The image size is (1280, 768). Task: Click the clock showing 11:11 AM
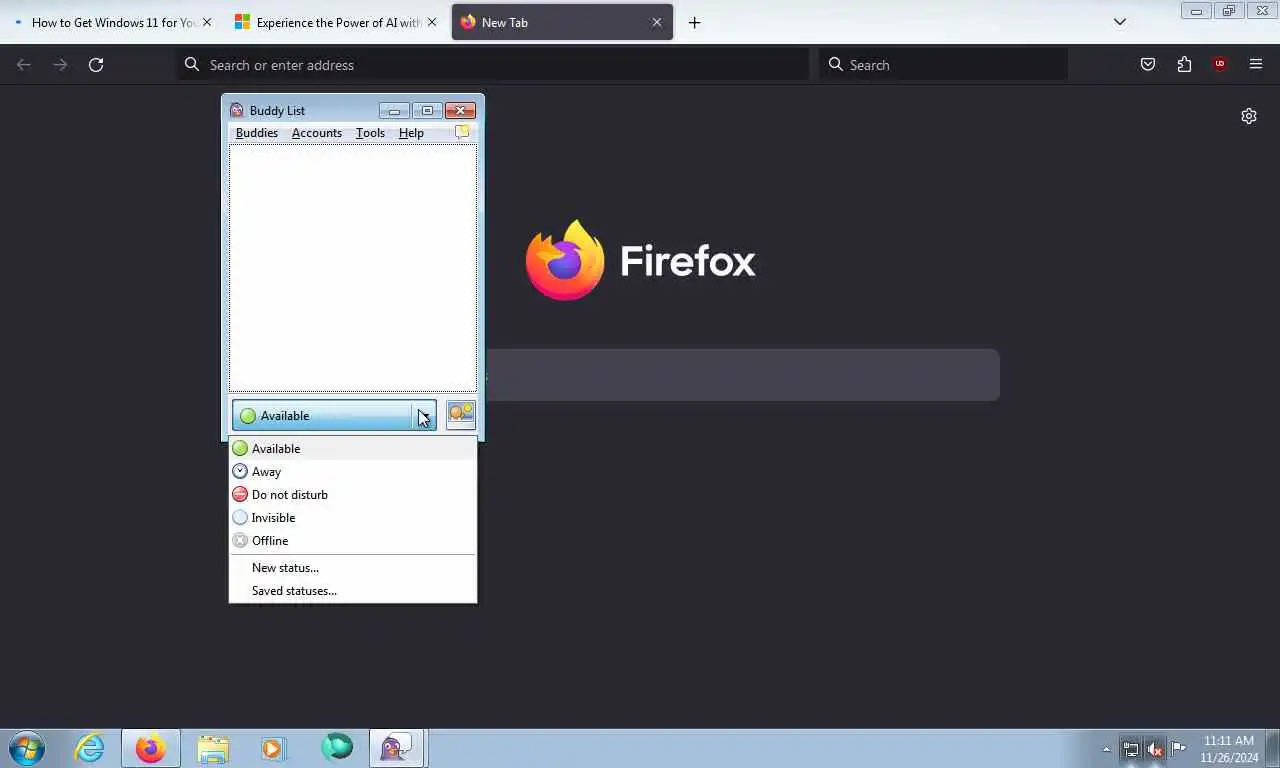coord(1229,749)
